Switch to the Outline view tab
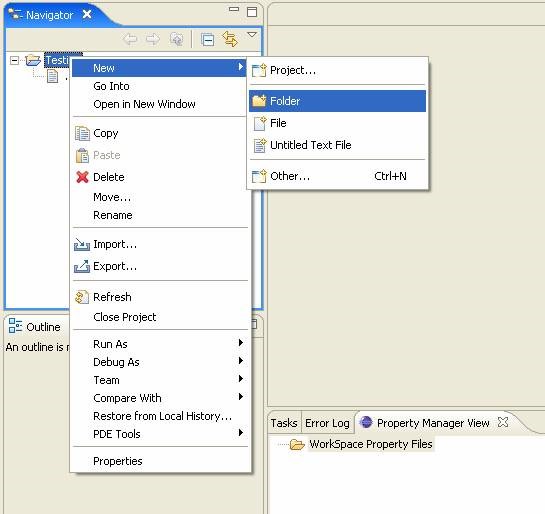This screenshot has width=545, height=514. click(x=34, y=327)
